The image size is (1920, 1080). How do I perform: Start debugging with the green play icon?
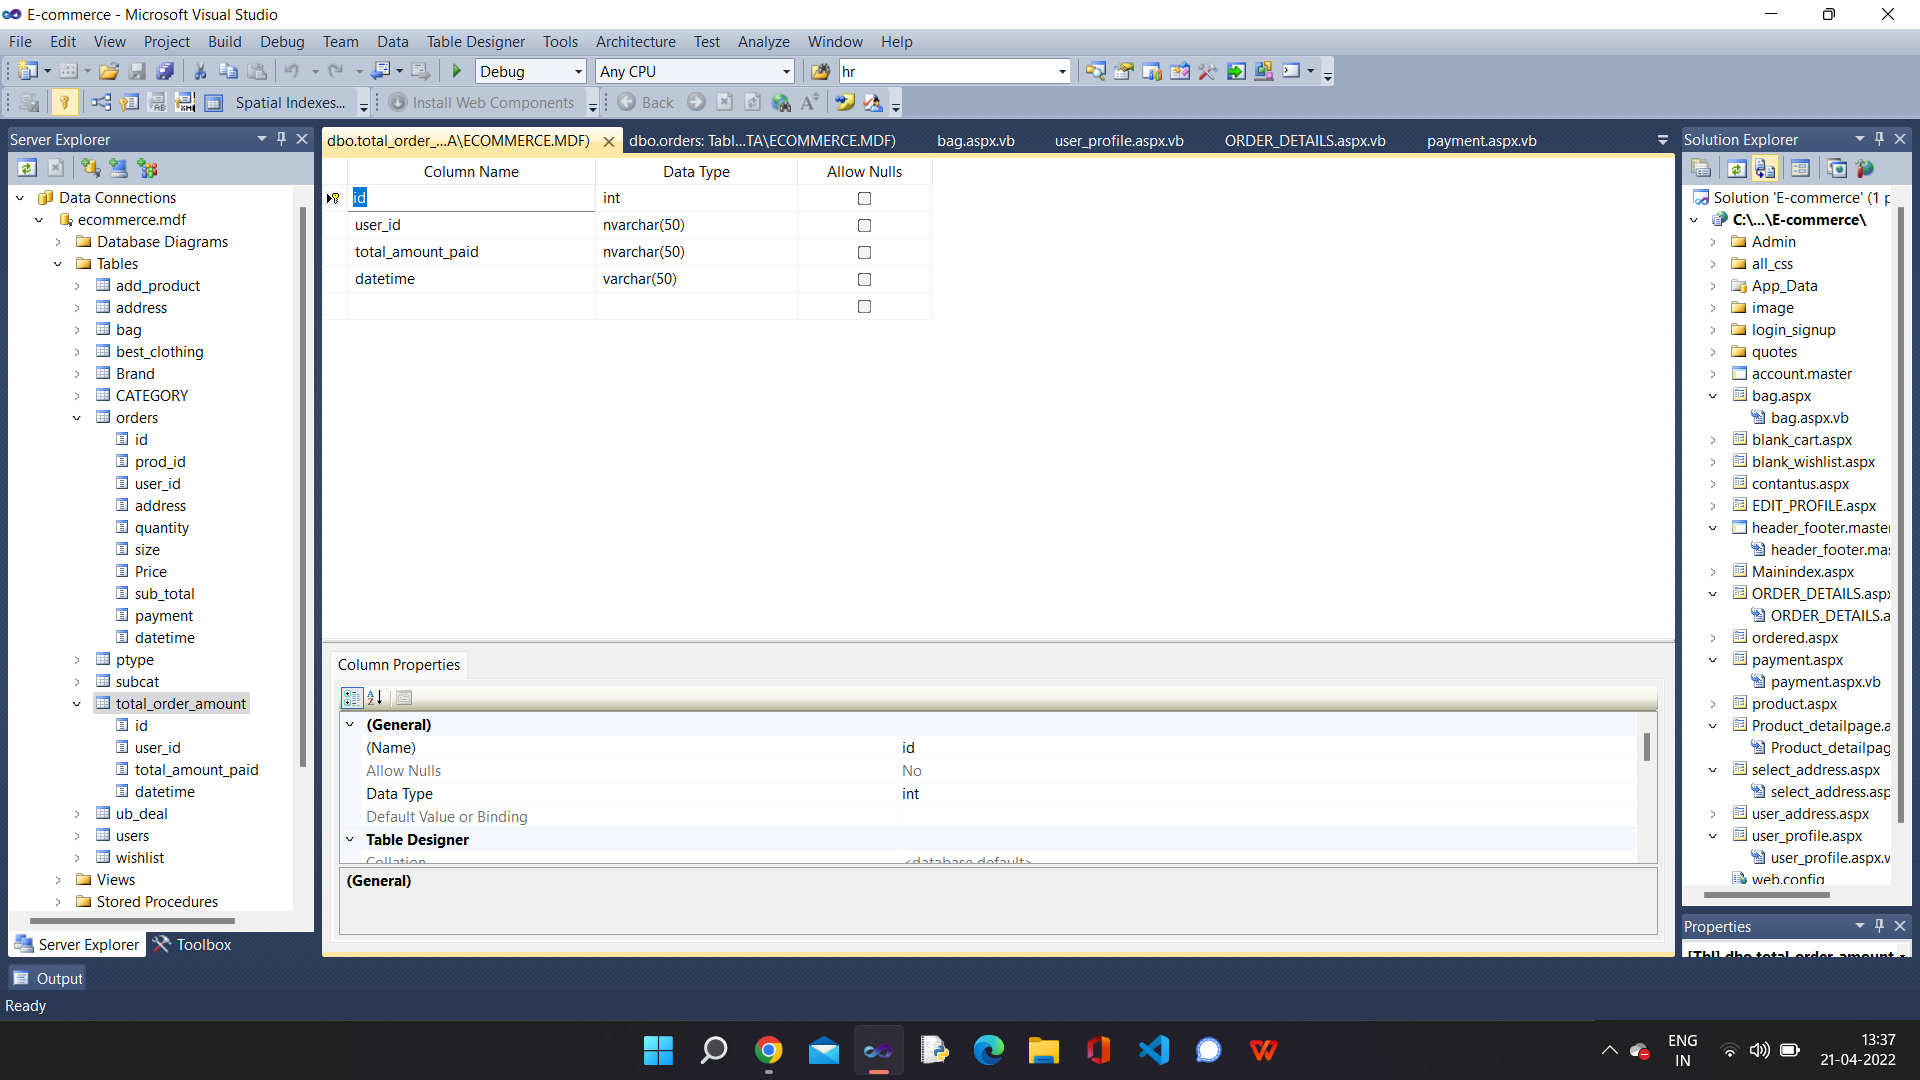pyautogui.click(x=457, y=71)
